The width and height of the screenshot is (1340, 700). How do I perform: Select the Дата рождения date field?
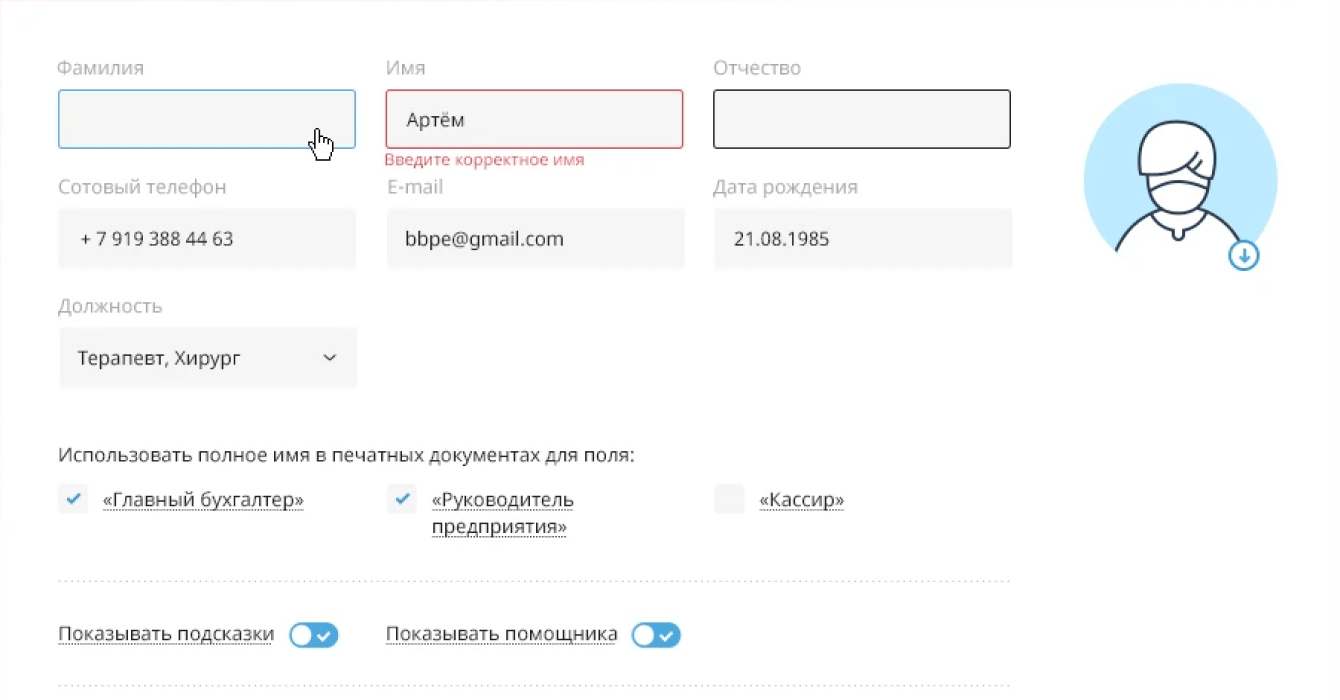coord(862,239)
